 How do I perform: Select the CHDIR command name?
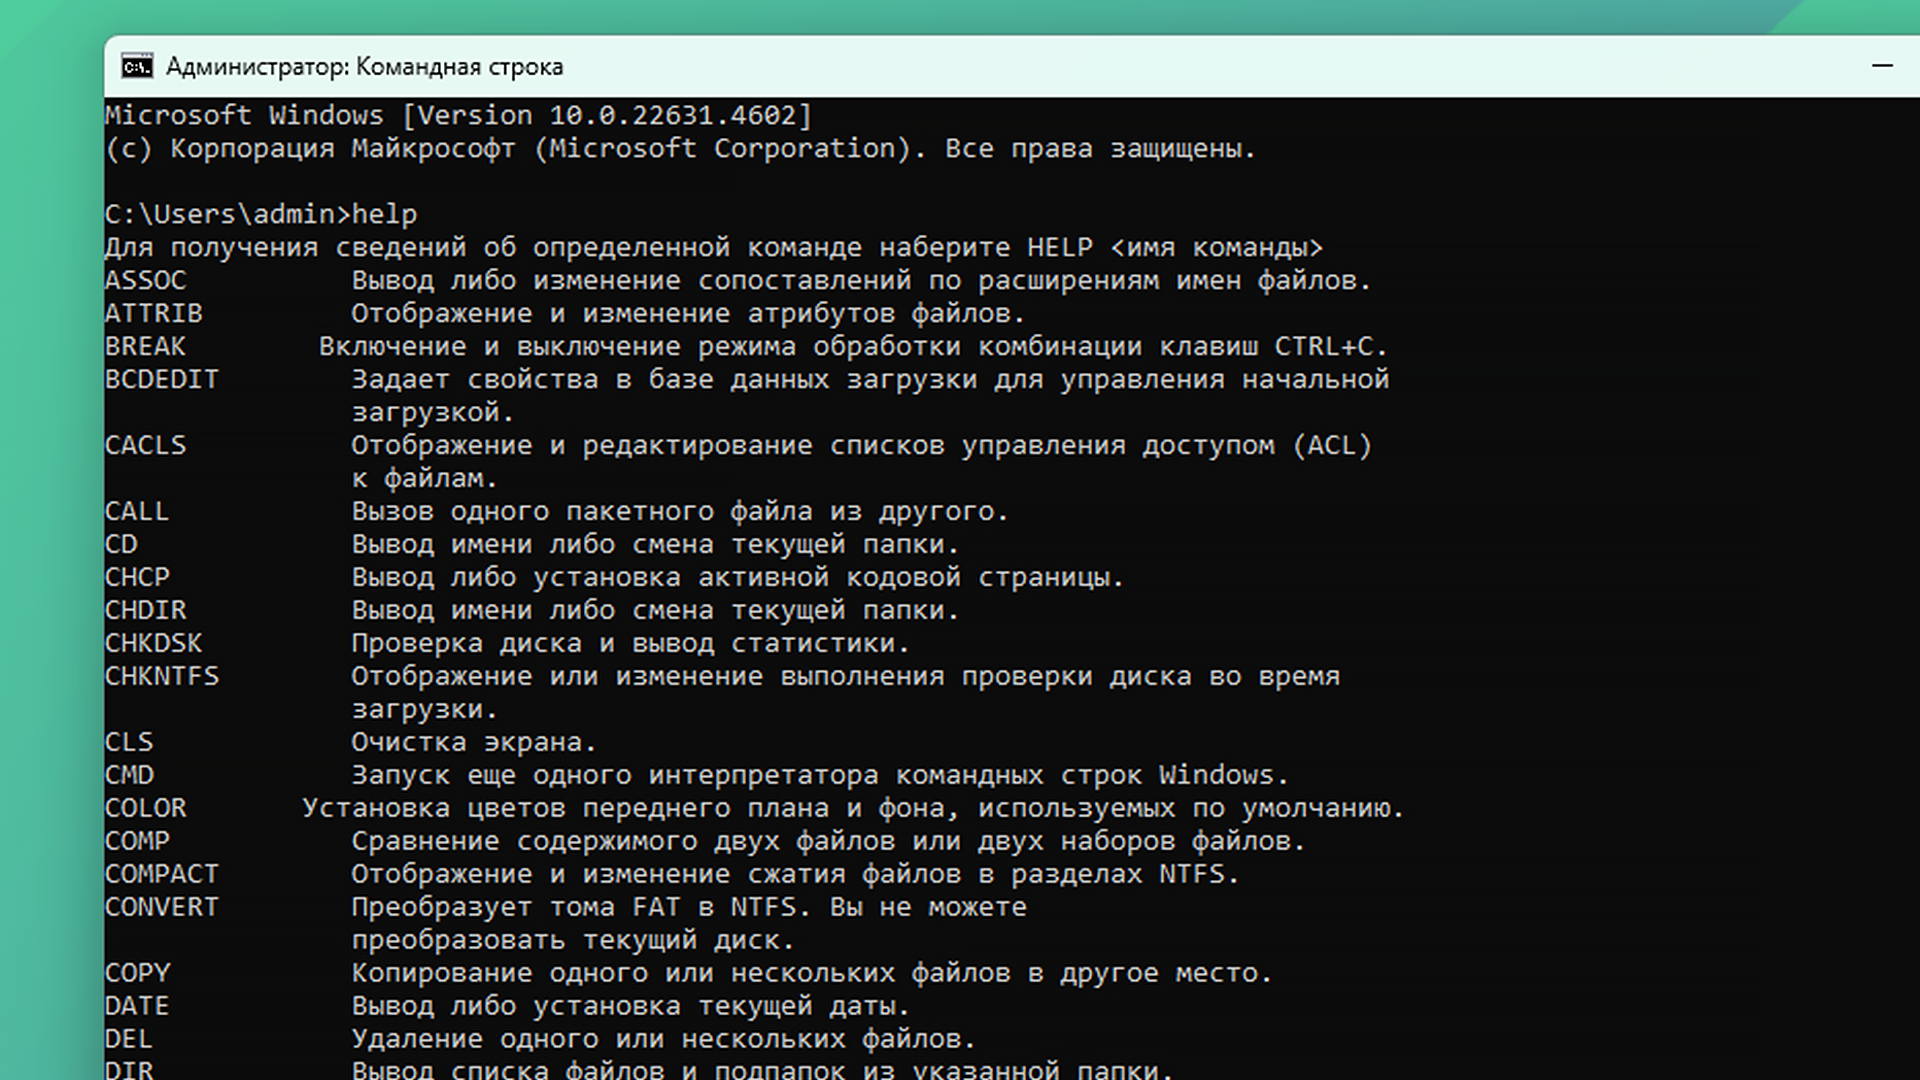coord(145,610)
